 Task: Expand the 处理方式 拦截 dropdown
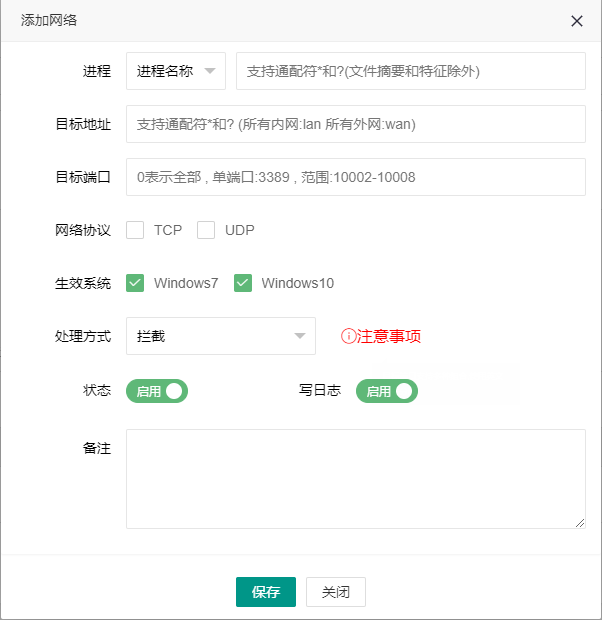click(221, 336)
